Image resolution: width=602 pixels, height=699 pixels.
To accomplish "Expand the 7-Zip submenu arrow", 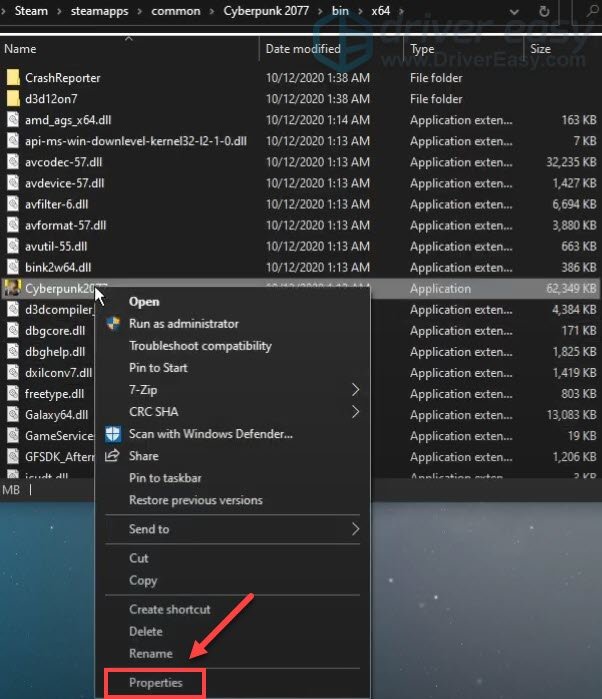I will click(355, 390).
